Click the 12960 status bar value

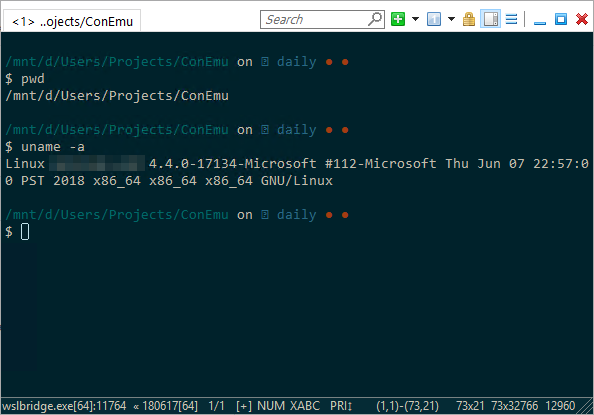point(560,406)
